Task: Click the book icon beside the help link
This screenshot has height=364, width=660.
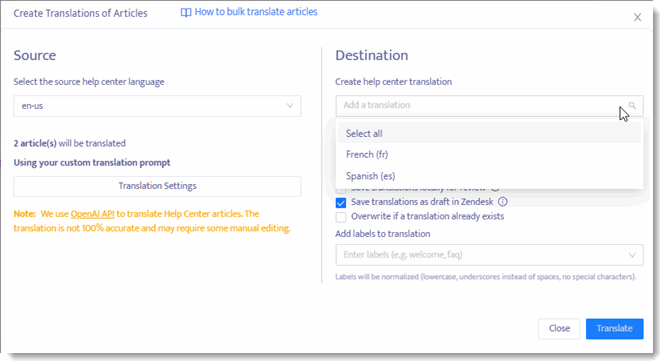Action: (x=186, y=13)
